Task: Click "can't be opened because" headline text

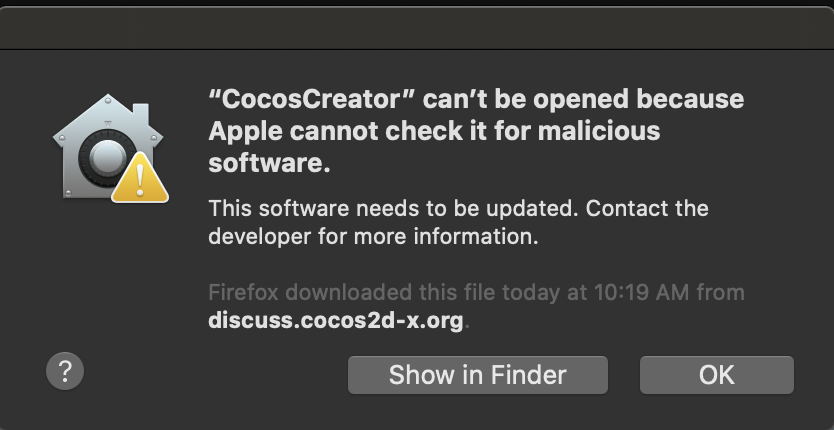Action: tap(583, 100)
